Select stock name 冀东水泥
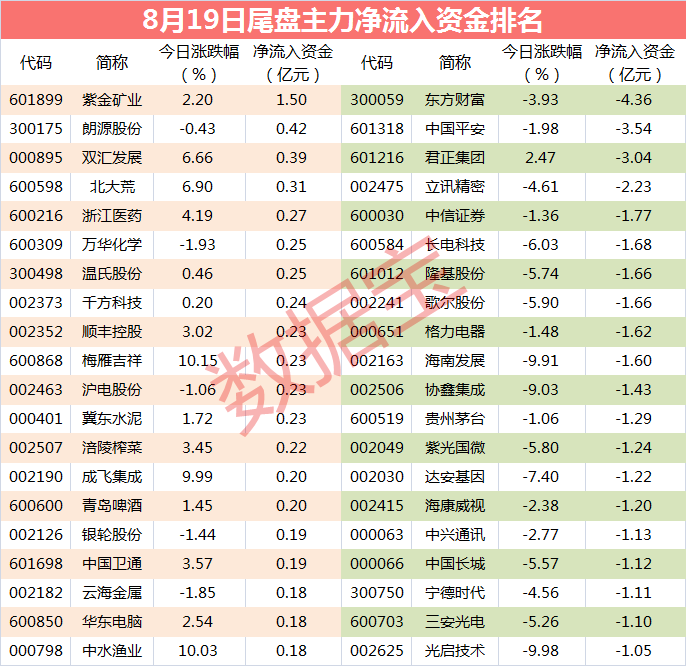 coord(112,419)
